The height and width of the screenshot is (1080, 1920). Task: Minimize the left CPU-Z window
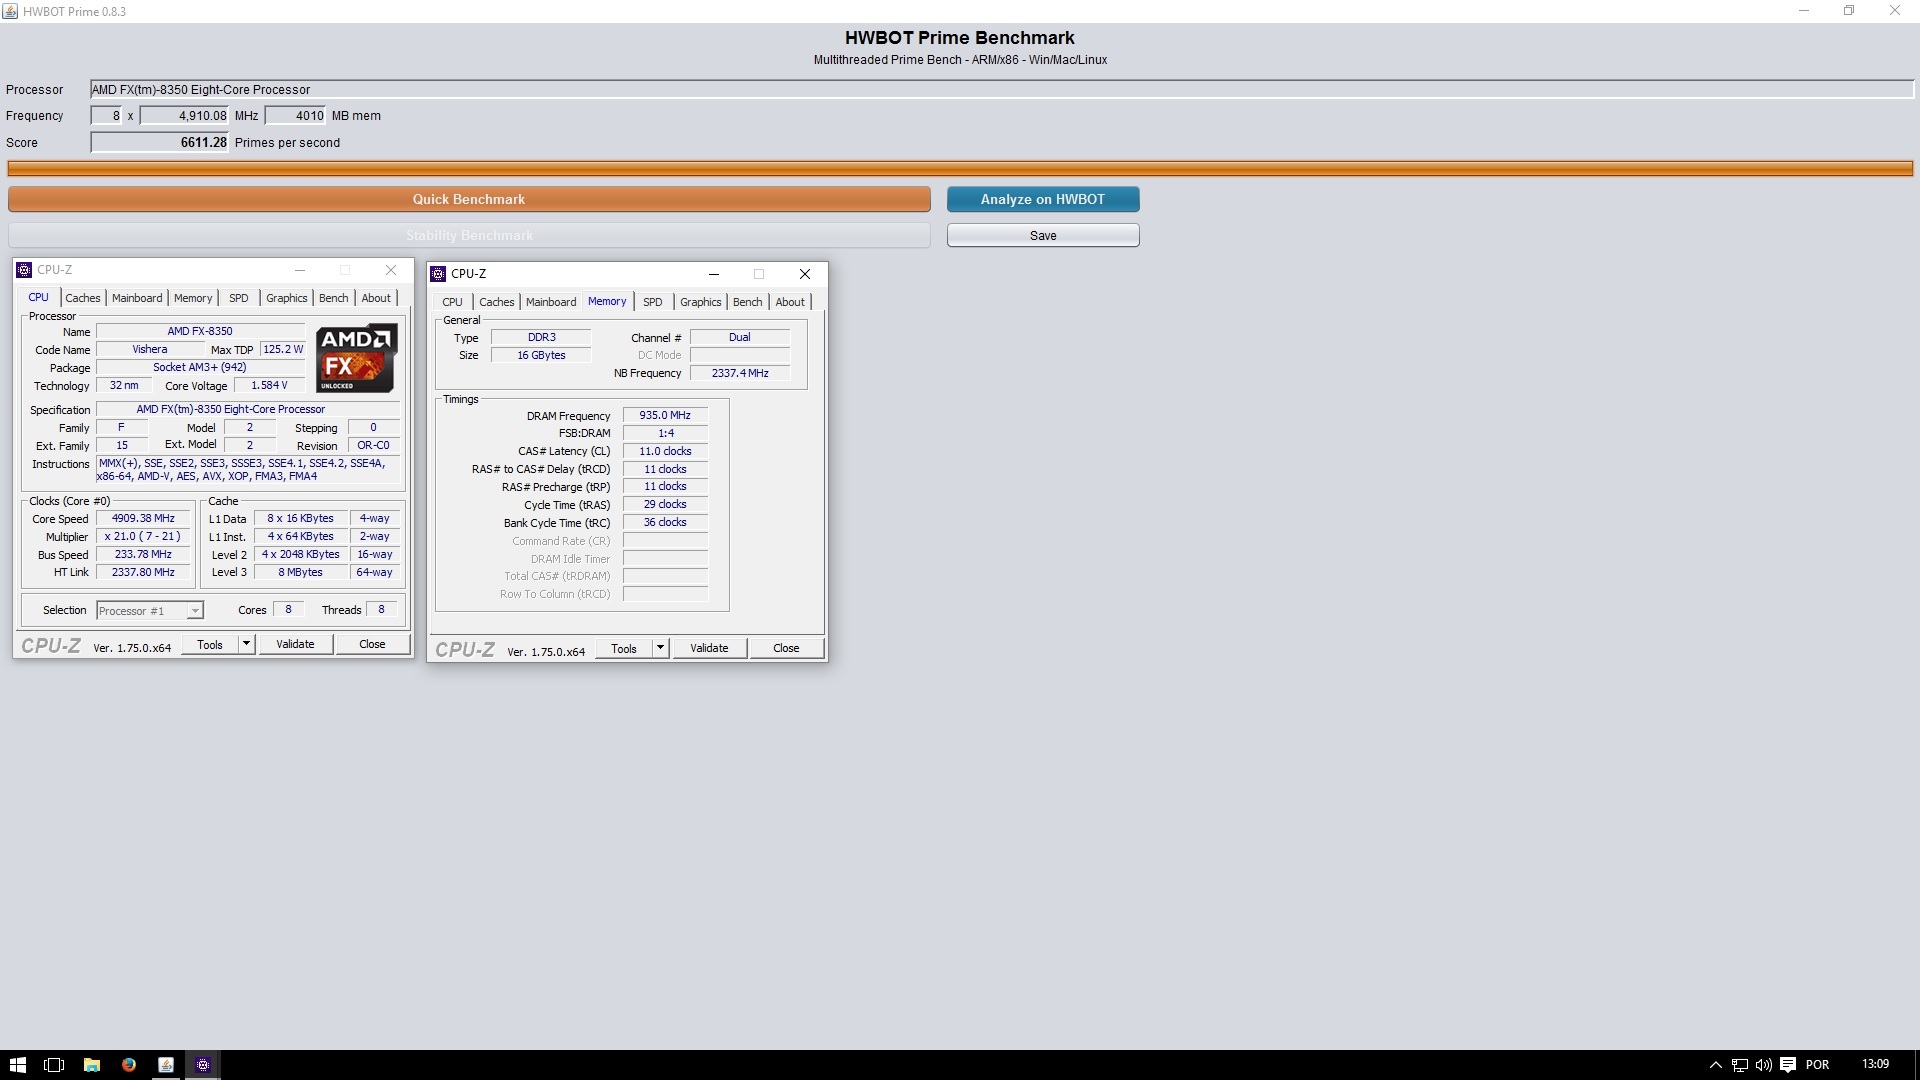[x=300, y=270]
